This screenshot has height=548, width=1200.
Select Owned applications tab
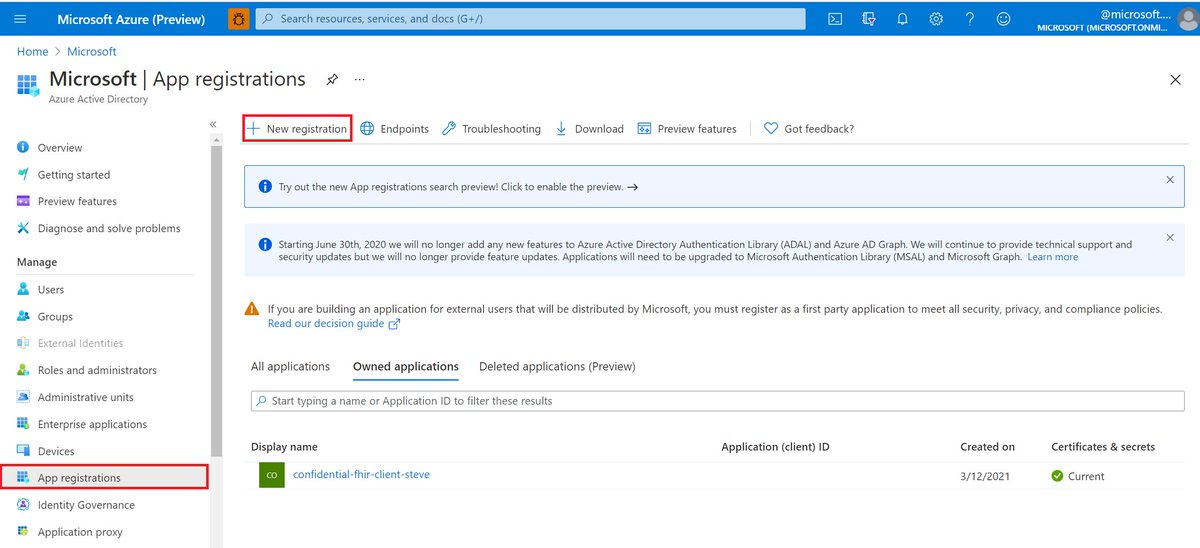click(x=406, y=367)
